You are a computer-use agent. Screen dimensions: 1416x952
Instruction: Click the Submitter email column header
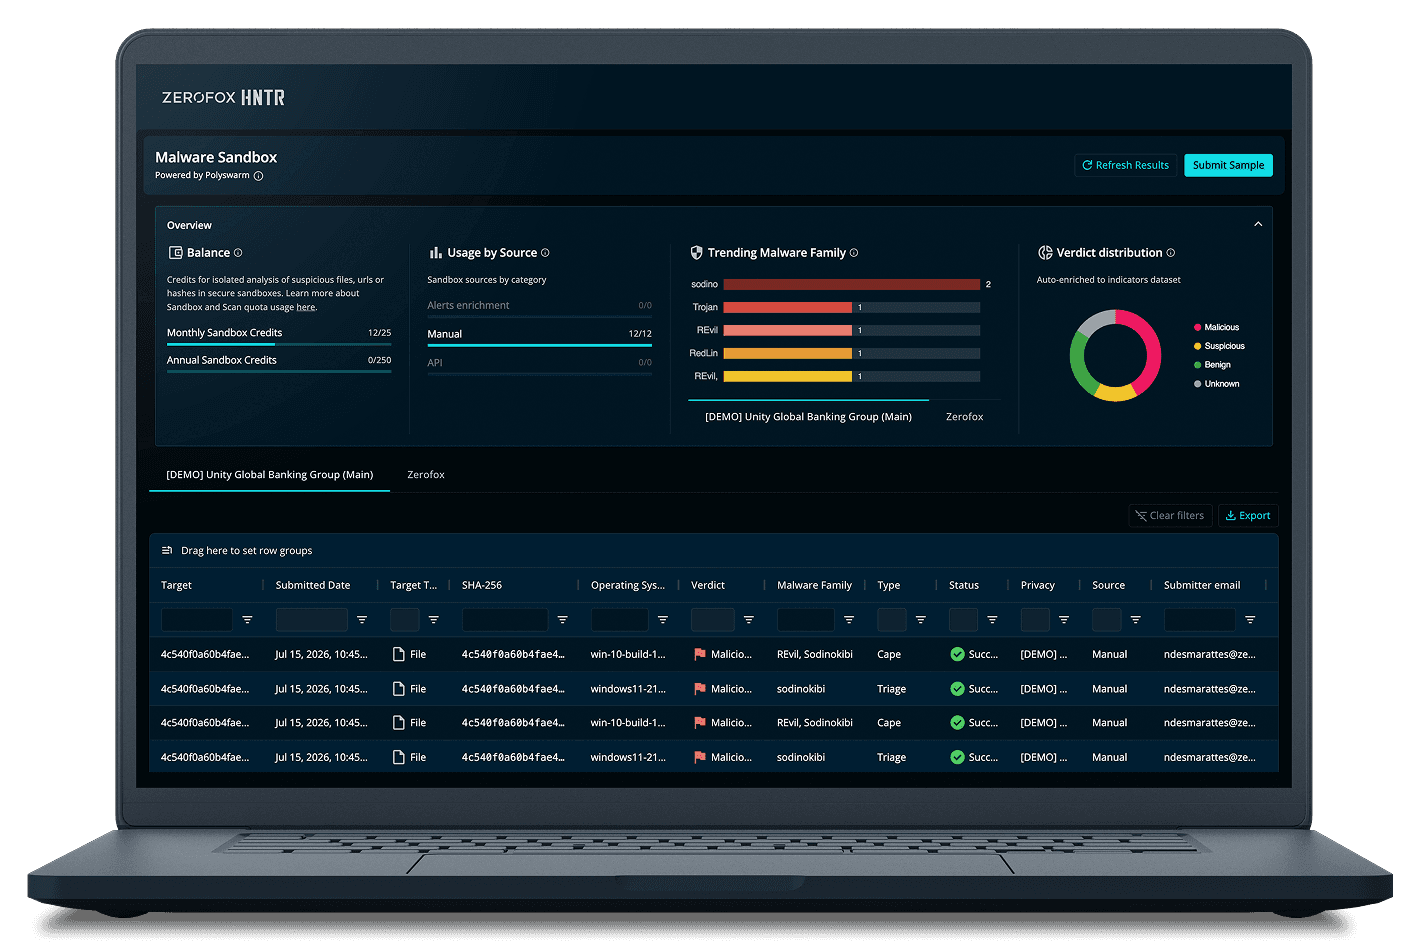1202,586
